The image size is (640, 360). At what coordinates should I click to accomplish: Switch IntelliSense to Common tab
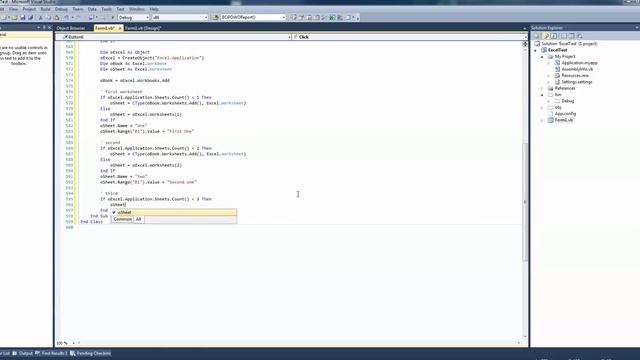click(x=122, y=219)
